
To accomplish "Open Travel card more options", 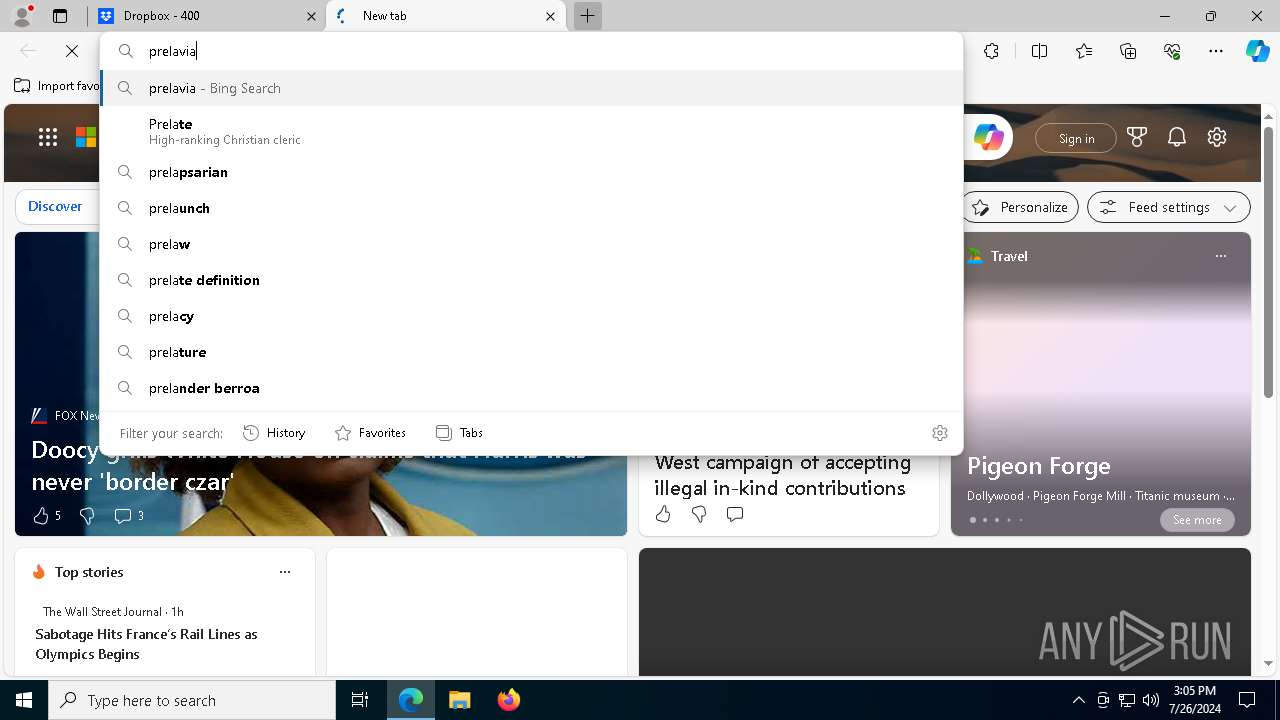I will pos(1220,256).
